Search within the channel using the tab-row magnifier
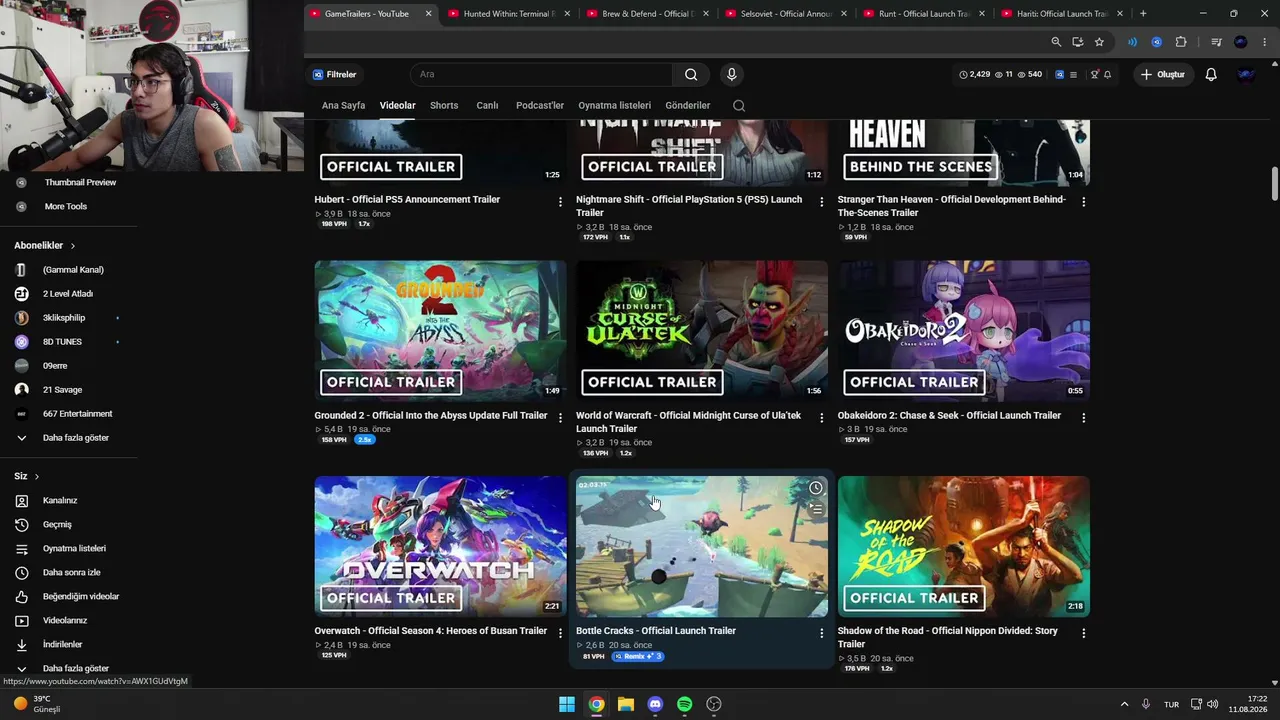 pos(739,105)
